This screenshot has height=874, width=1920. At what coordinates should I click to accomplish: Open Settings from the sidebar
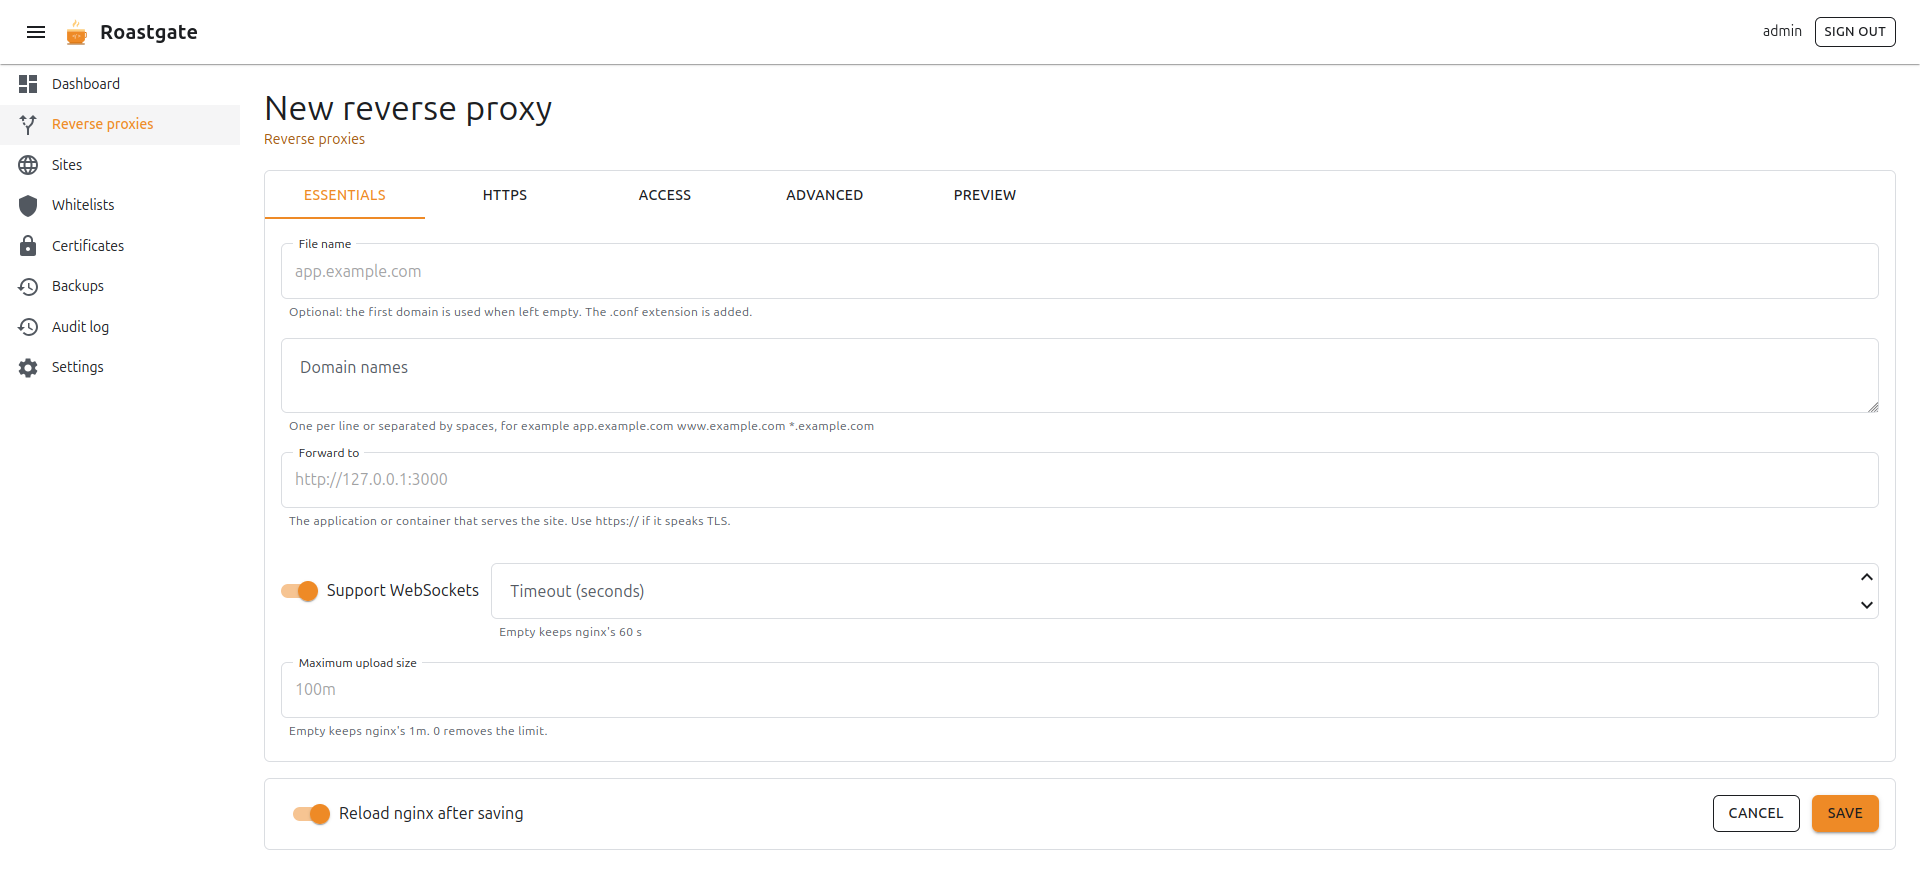(x=120, y=367)
